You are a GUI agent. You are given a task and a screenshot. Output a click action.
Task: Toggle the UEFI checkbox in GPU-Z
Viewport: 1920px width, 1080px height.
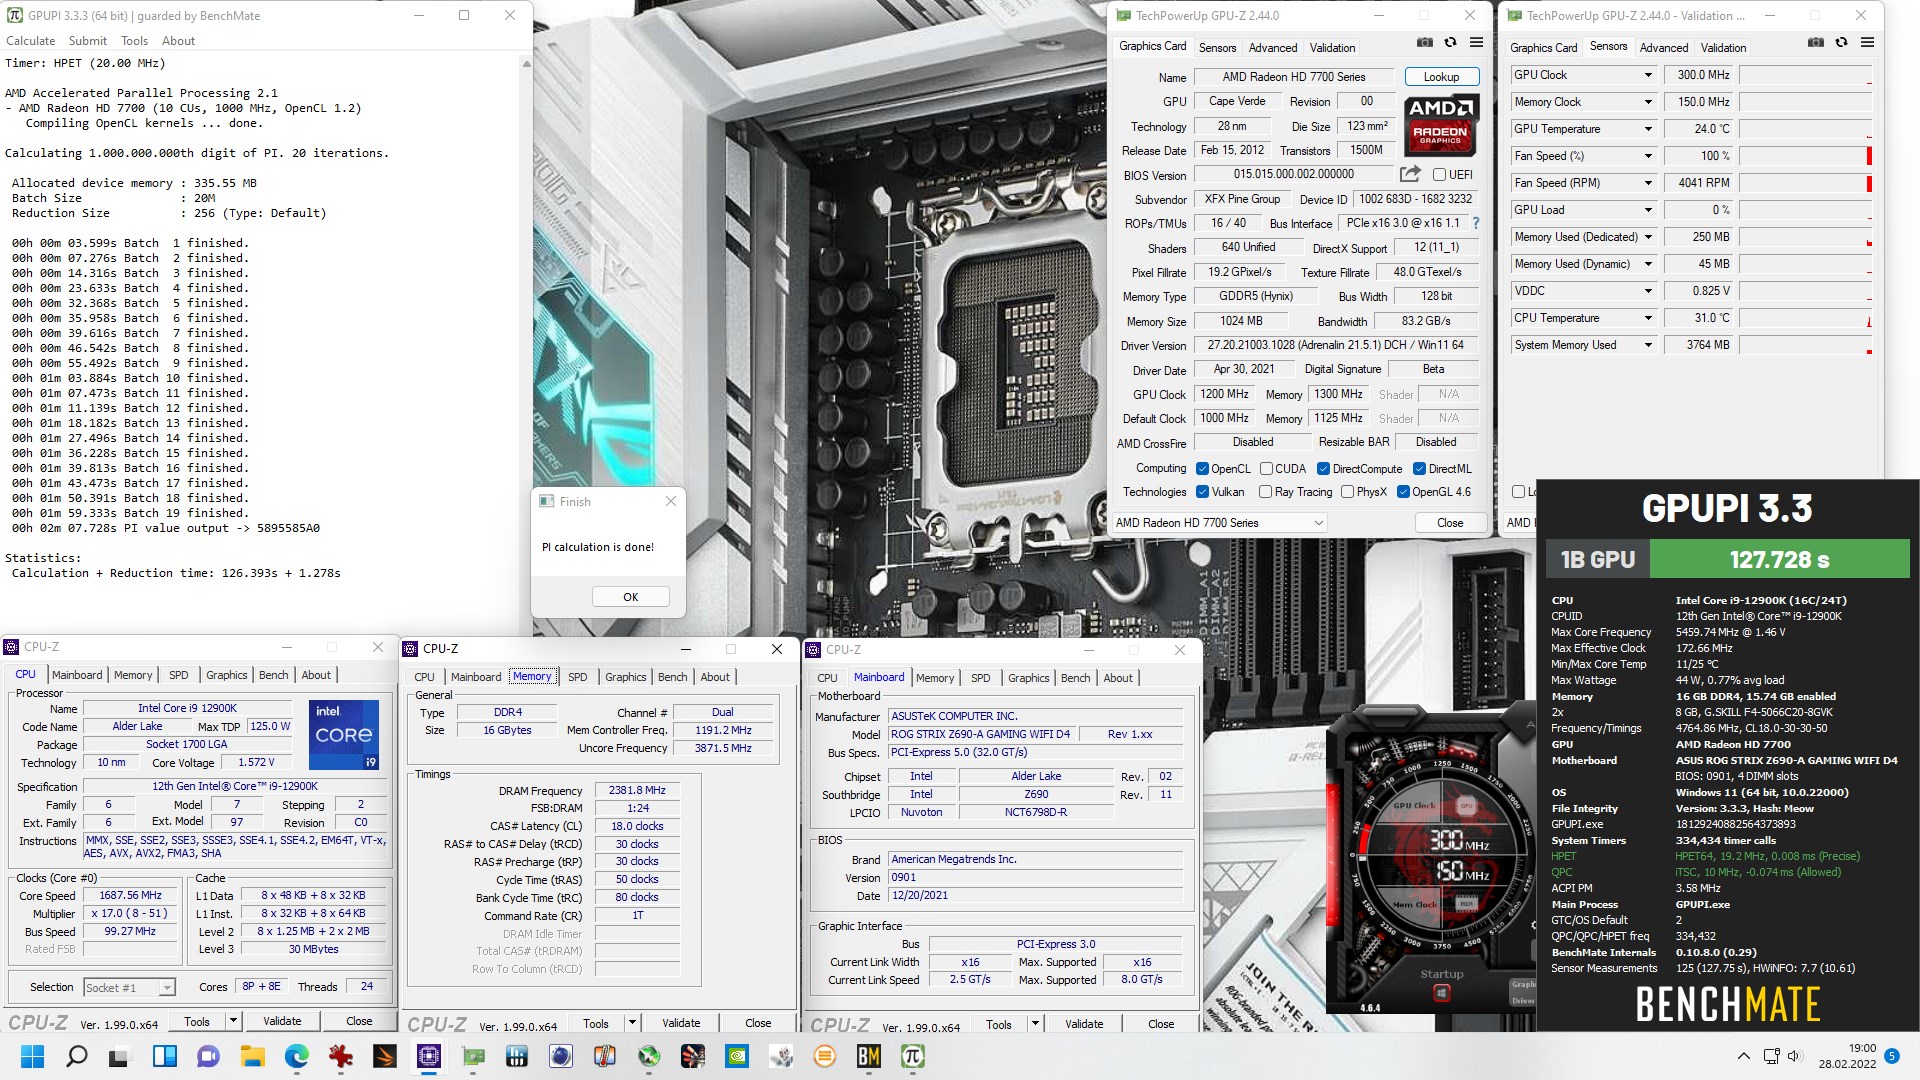coord(1439,174)
